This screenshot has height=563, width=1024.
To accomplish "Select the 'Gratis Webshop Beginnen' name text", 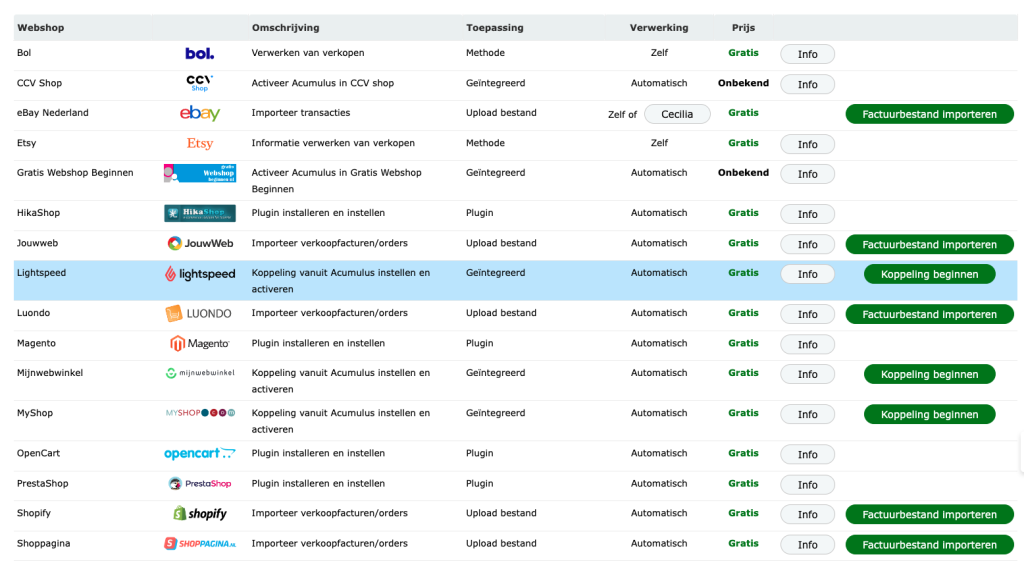I will (x=75, y=172).
